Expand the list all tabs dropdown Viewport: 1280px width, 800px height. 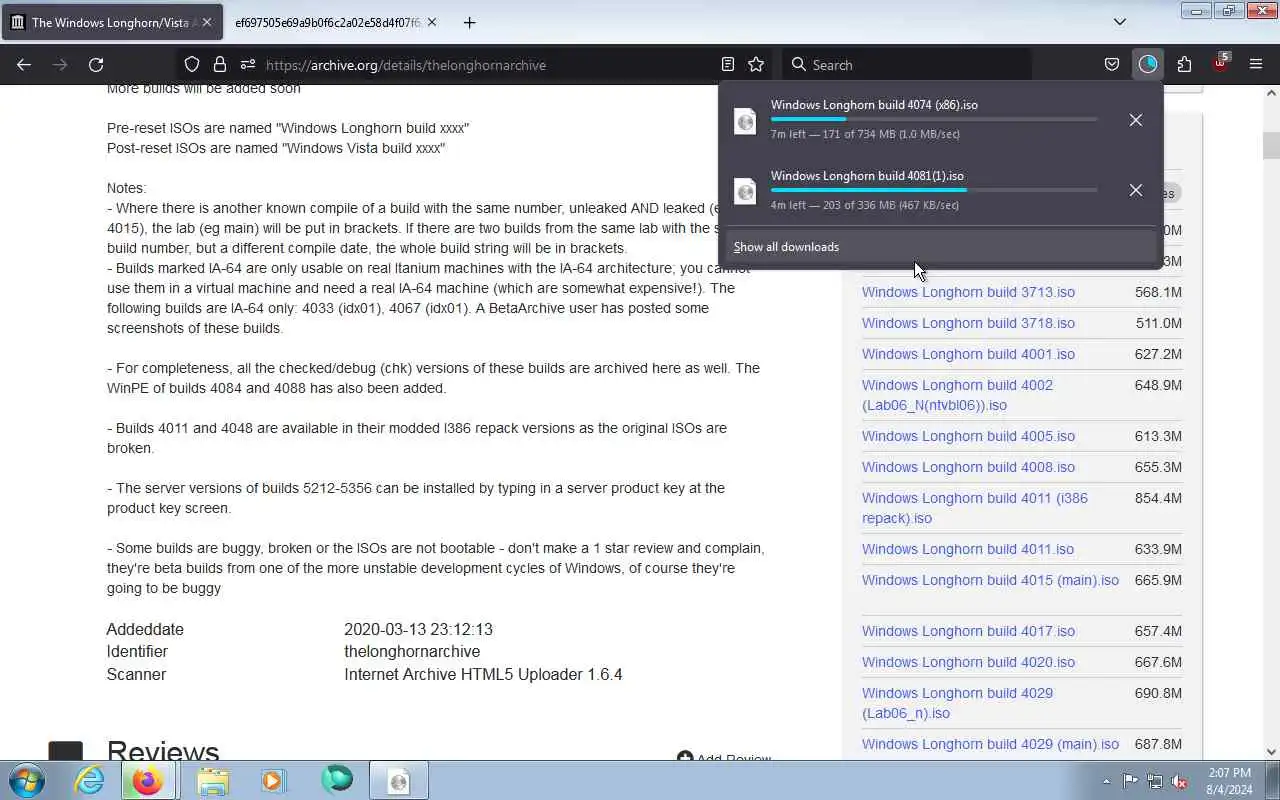click(x=1120, y=22)
